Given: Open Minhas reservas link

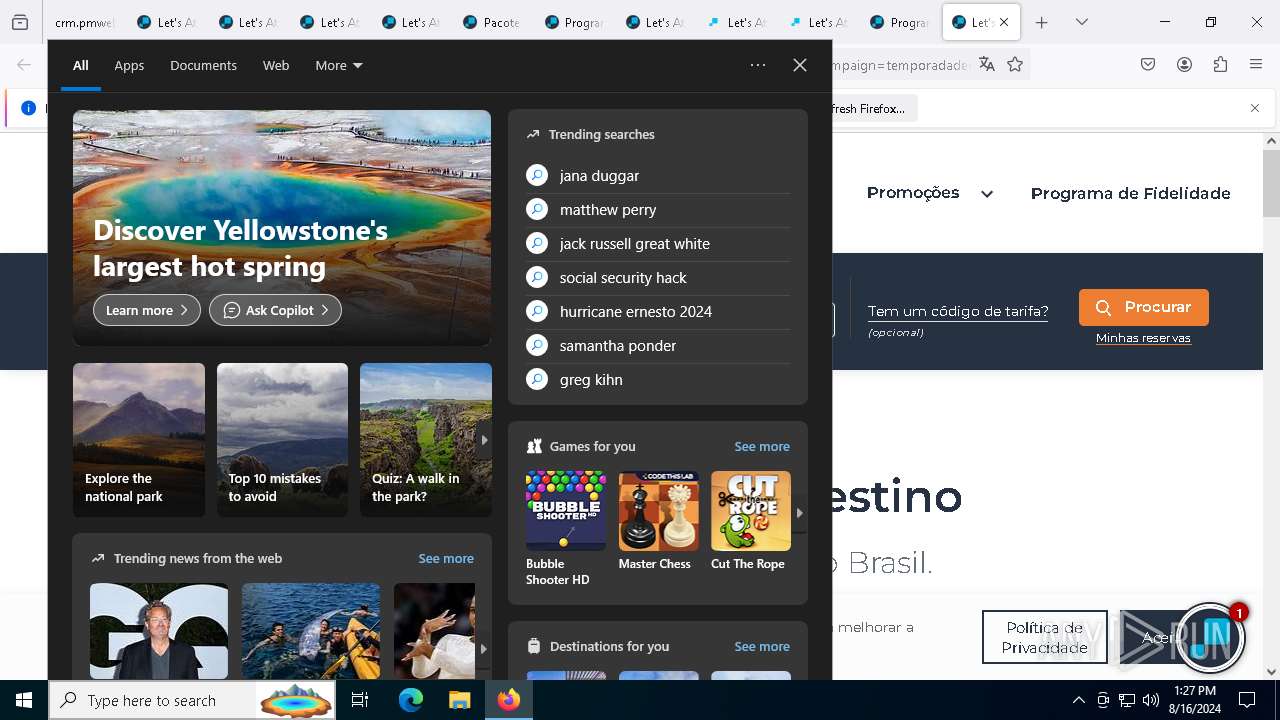Looking at the screenshot, I should pyautogui.click(x=1143, y=338).
